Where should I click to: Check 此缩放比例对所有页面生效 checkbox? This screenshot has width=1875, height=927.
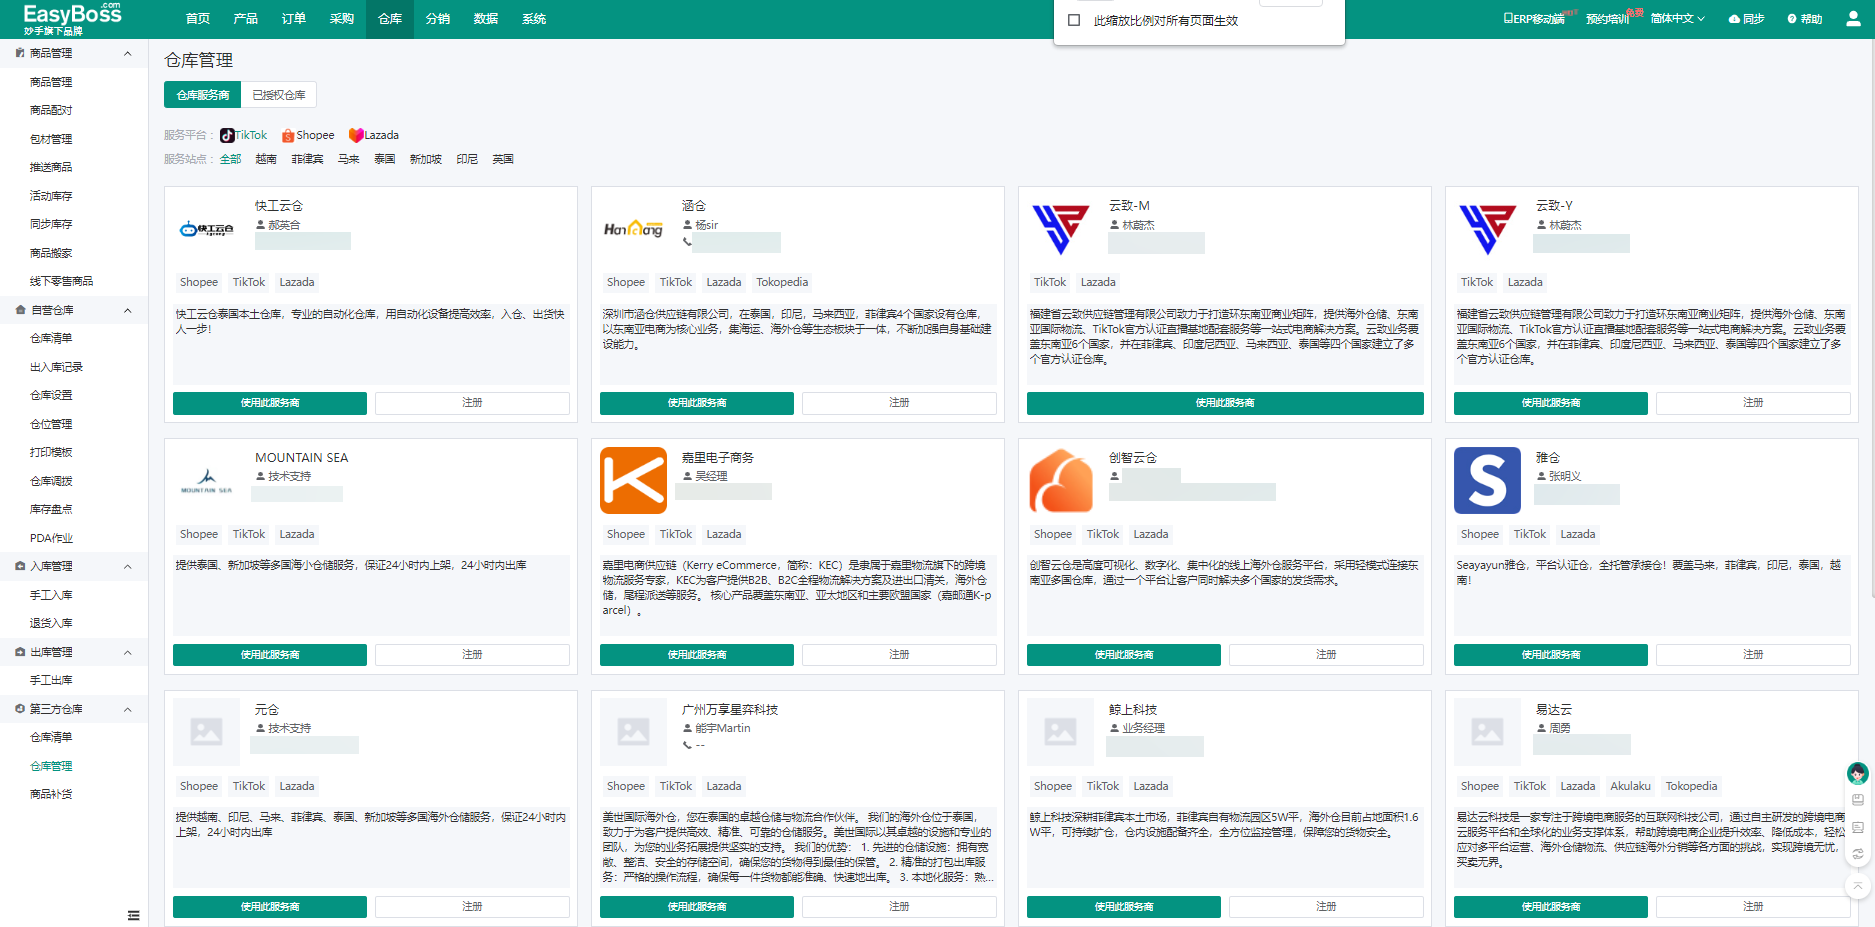pyautogui.click(x=1074, y=20)
